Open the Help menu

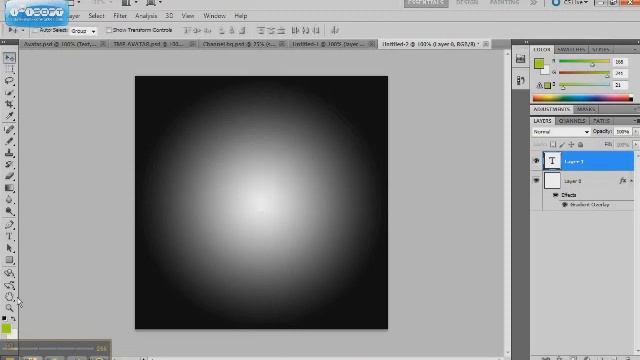coord(241,16)
